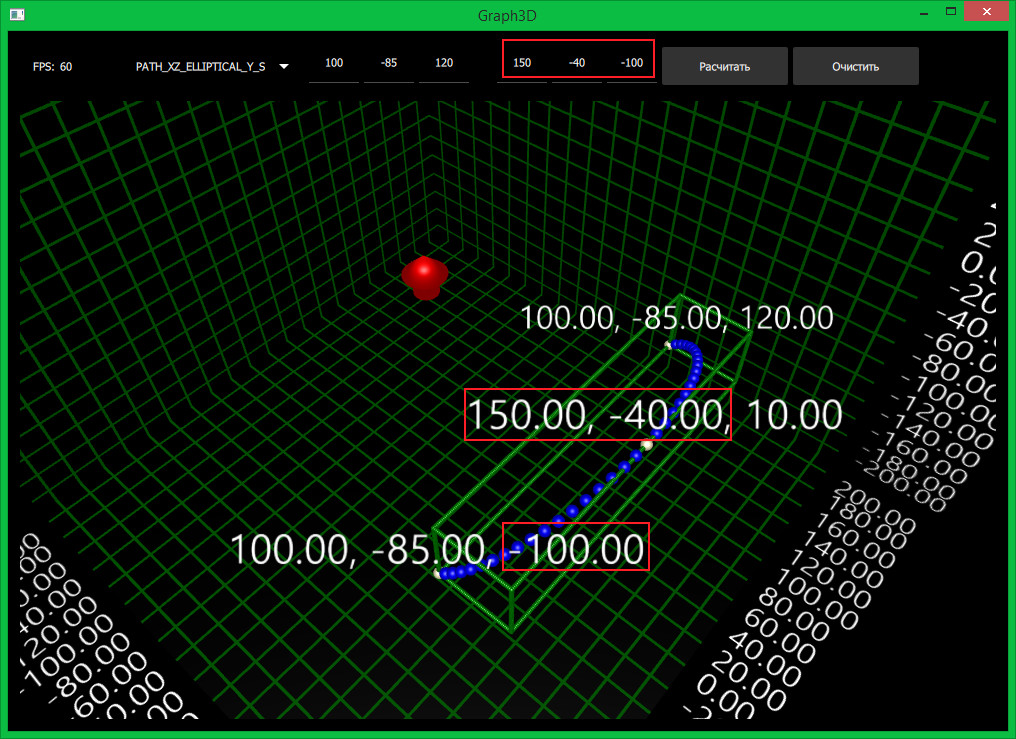Viewport: 1016px width, 739px height.
Task: Select the input field containing -100
Action: [632, 63]
